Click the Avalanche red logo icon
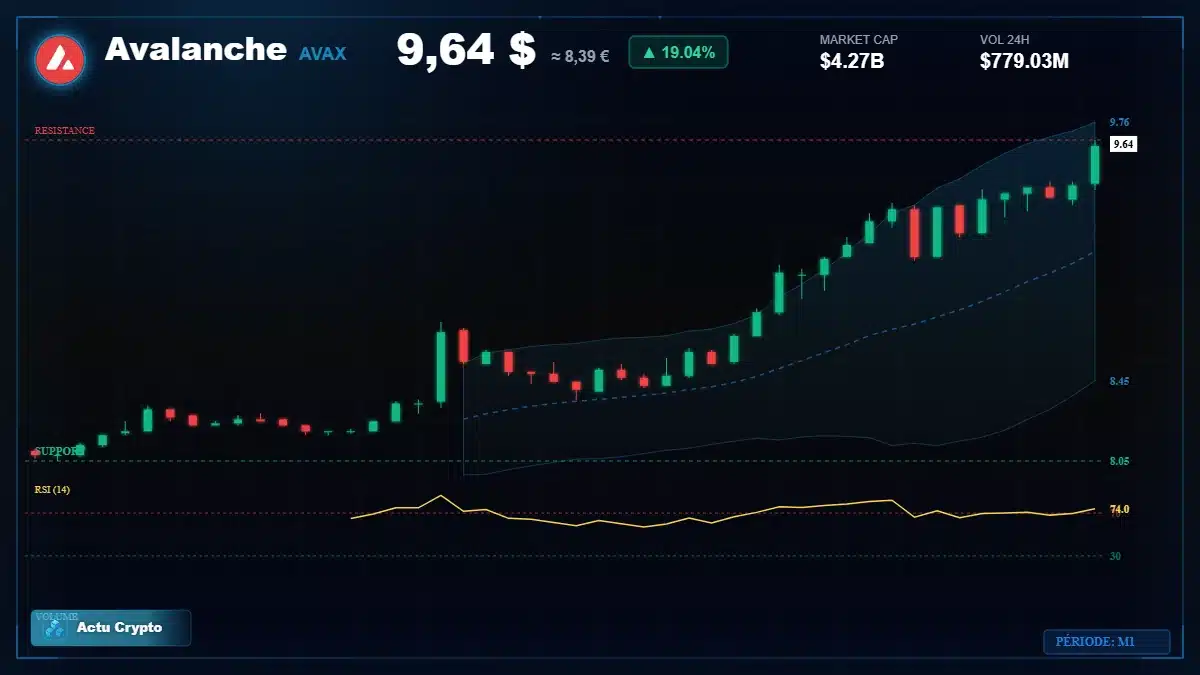 pos(60,60)
